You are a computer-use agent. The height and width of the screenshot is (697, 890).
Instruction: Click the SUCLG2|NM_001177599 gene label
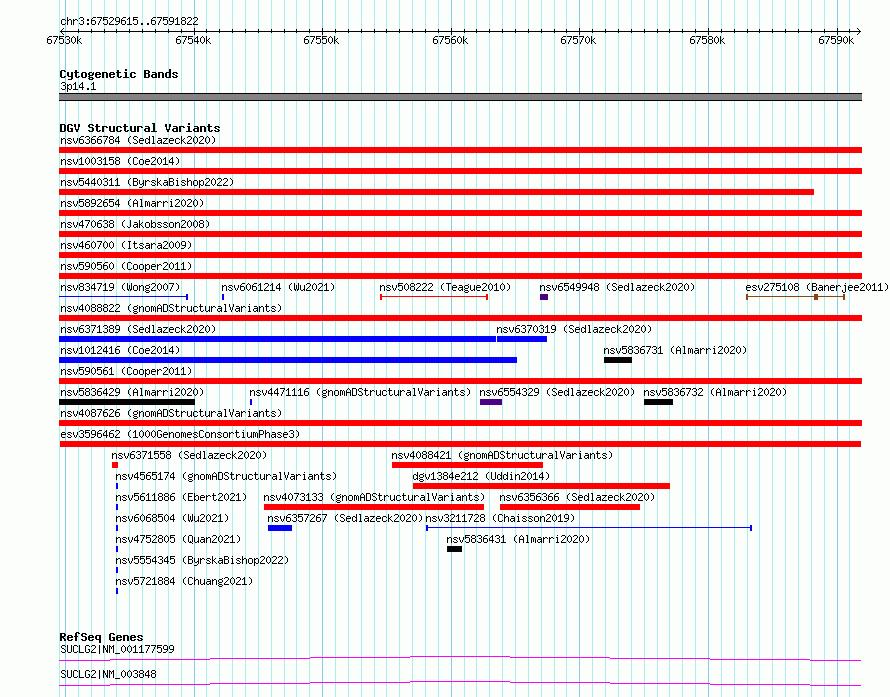pos(117,649)
